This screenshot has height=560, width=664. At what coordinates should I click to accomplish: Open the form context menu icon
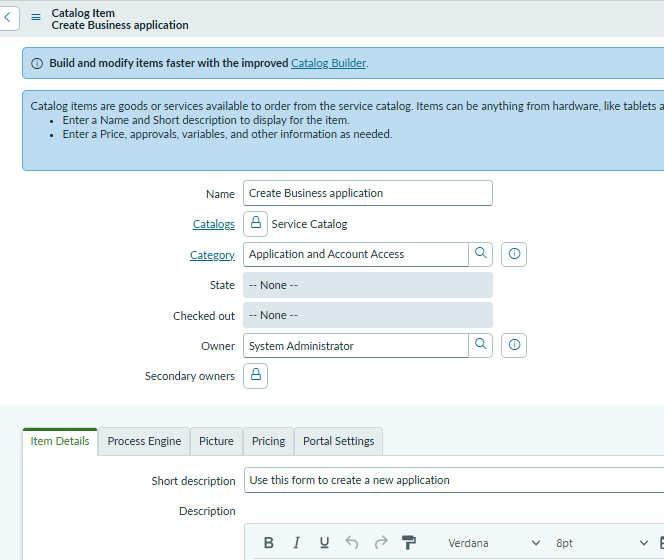pyautogui.click(x=36, y=18)
